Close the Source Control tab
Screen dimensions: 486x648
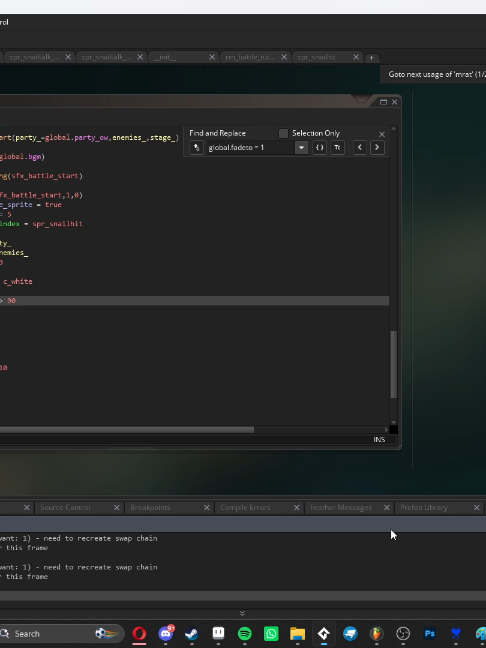pyautogui.click(x=117, y=507)
